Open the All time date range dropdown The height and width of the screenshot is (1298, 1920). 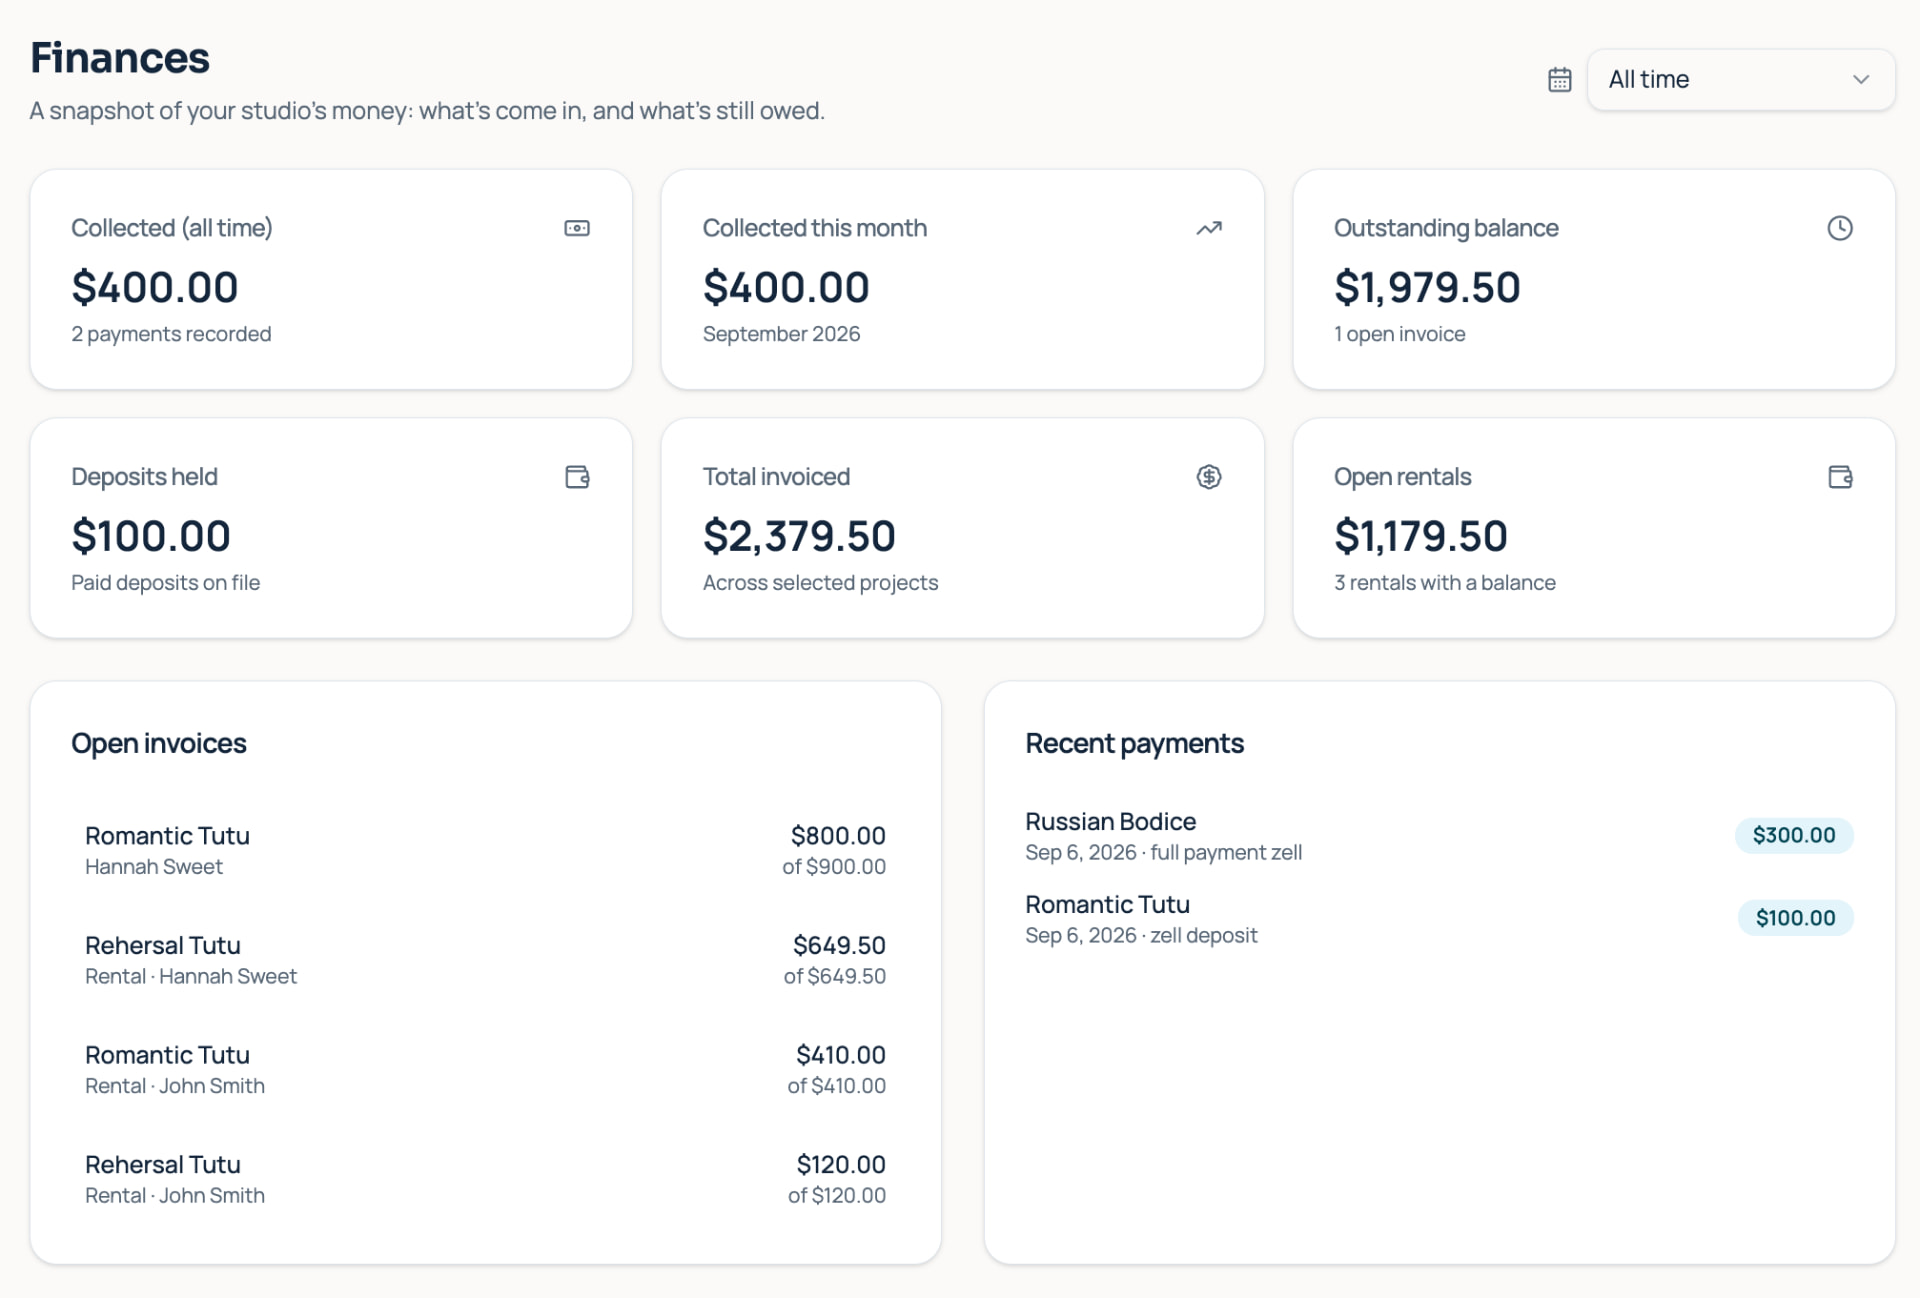(1740, 80)
